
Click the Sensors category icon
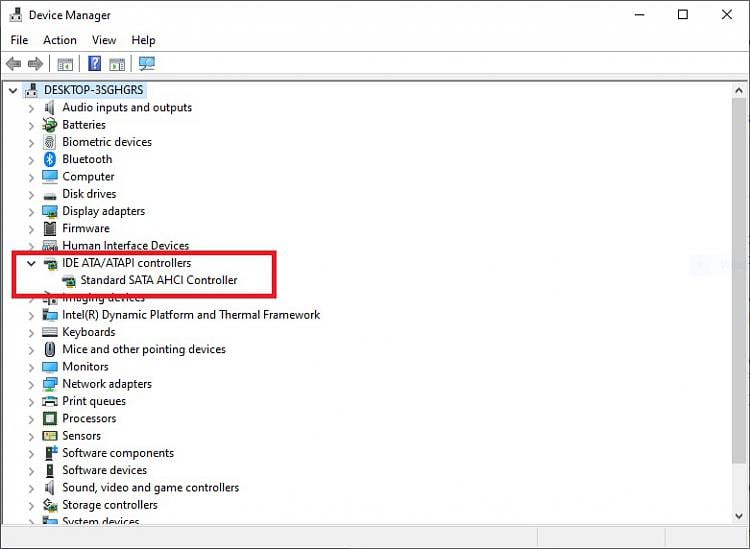coord(50,436)
